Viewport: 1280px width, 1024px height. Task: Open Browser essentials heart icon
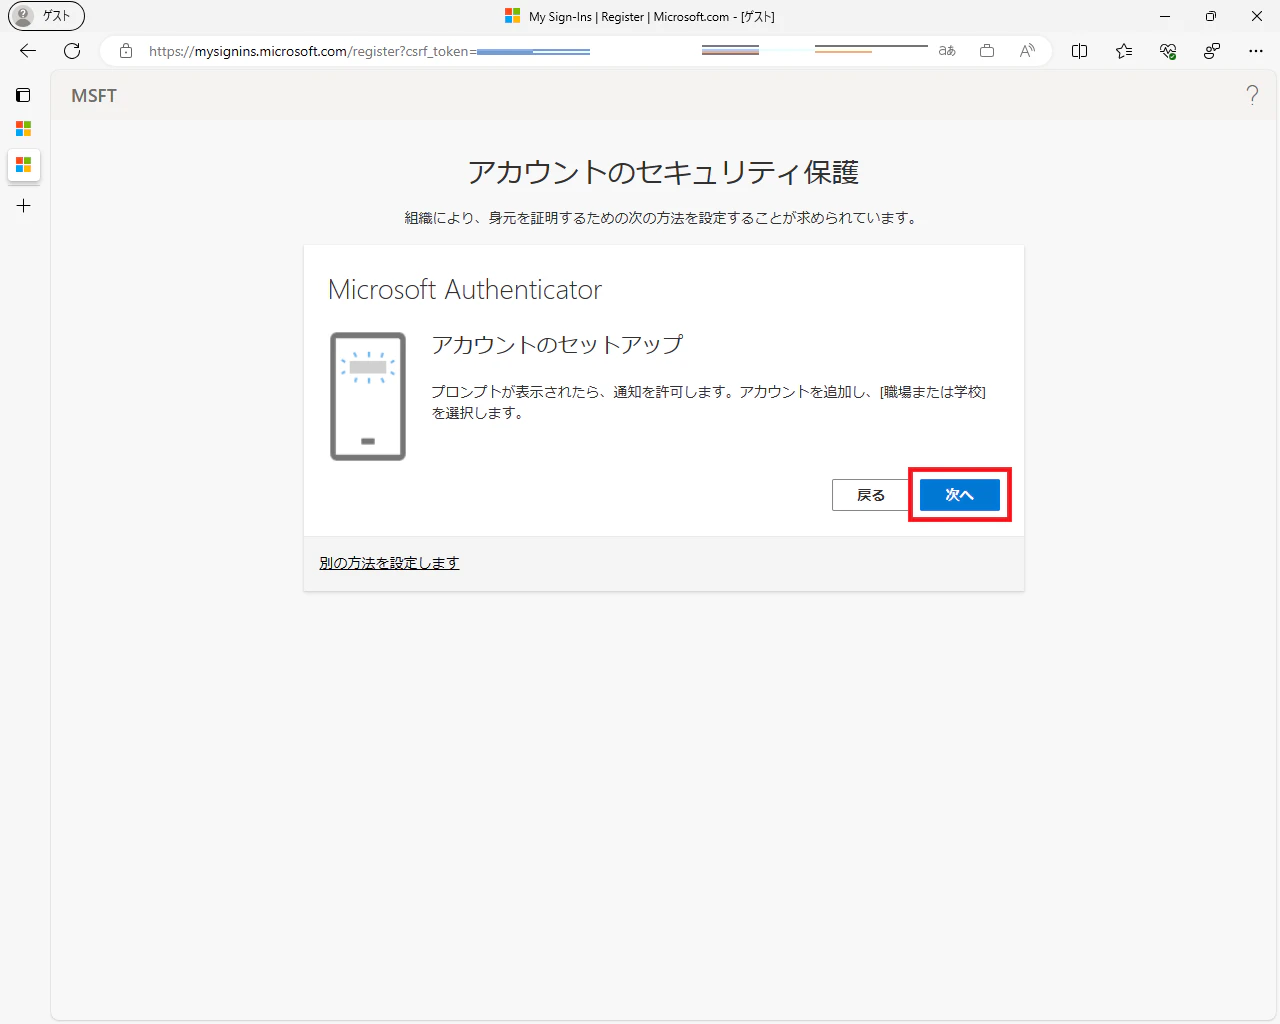(1168, 51)
